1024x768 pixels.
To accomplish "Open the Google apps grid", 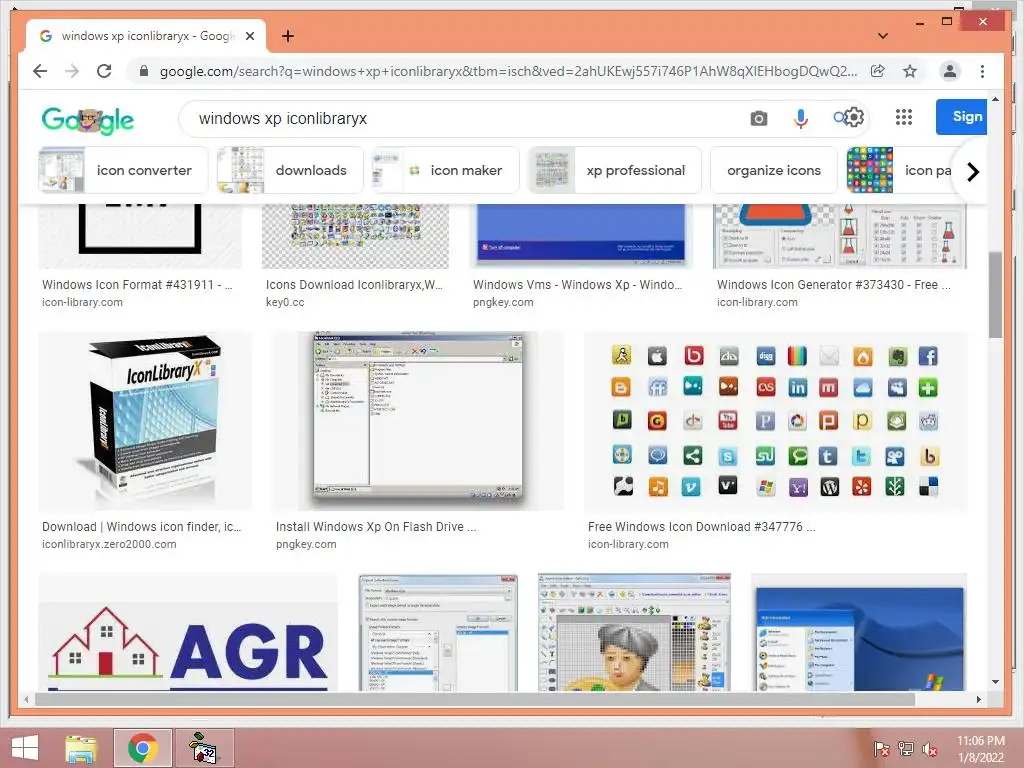I will coord(904,118).
